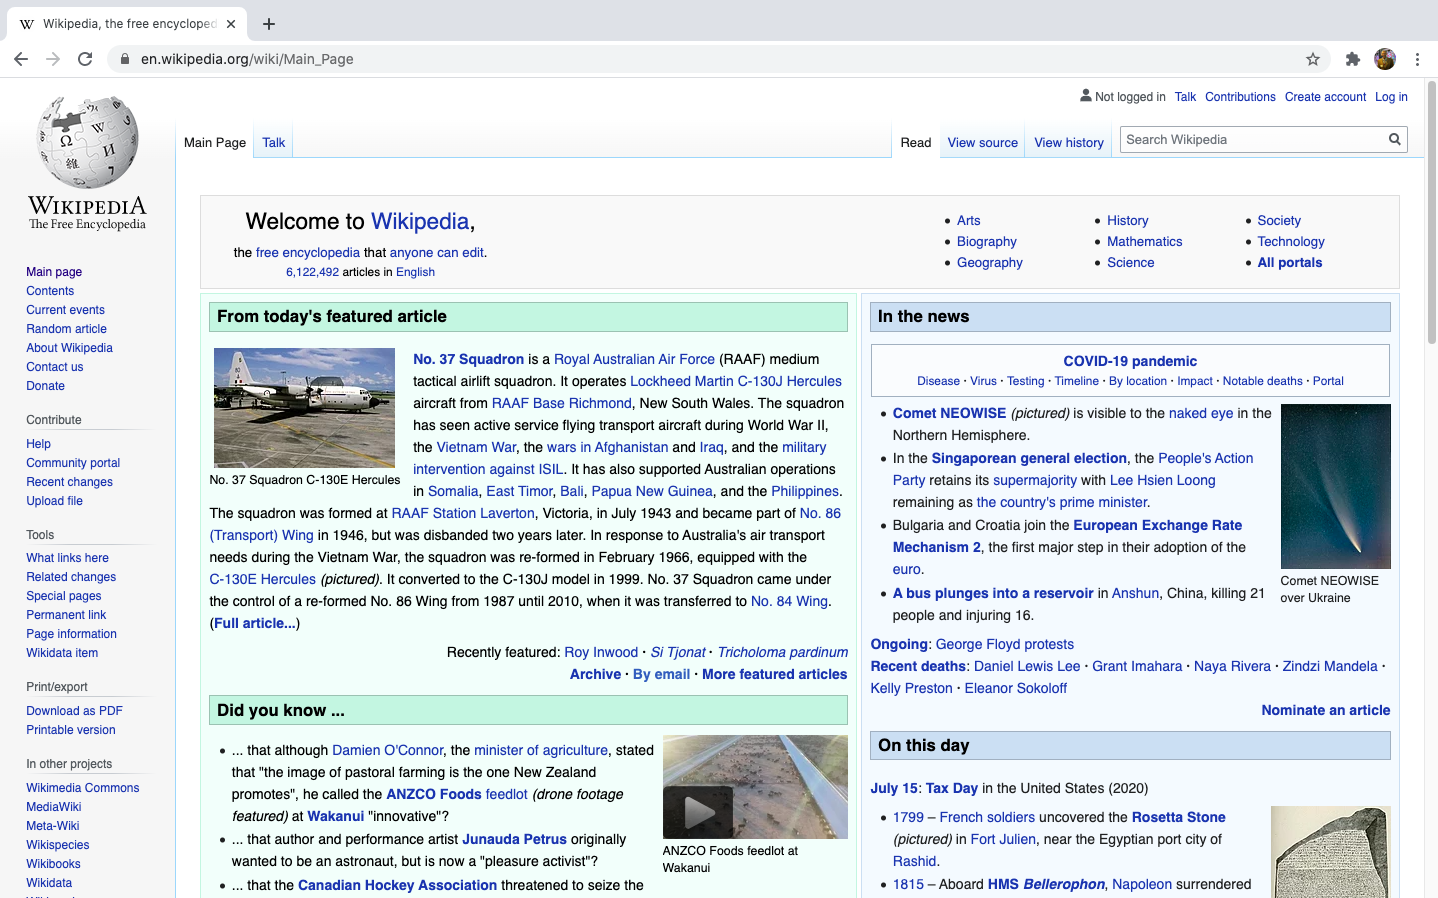Screen dimensions: 1438x898
Task: Open the Chrome three-dot menu
Action: [x=1417, y=59]
